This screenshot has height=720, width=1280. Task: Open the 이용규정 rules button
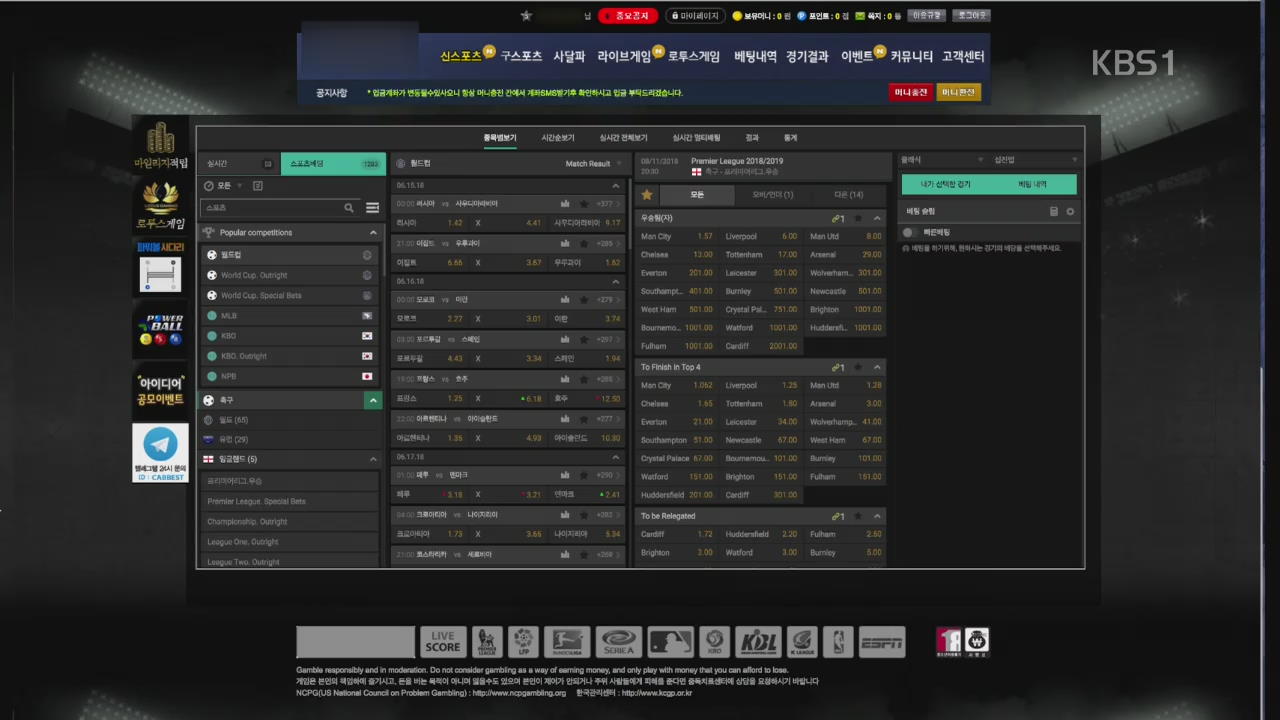[927, 16]
